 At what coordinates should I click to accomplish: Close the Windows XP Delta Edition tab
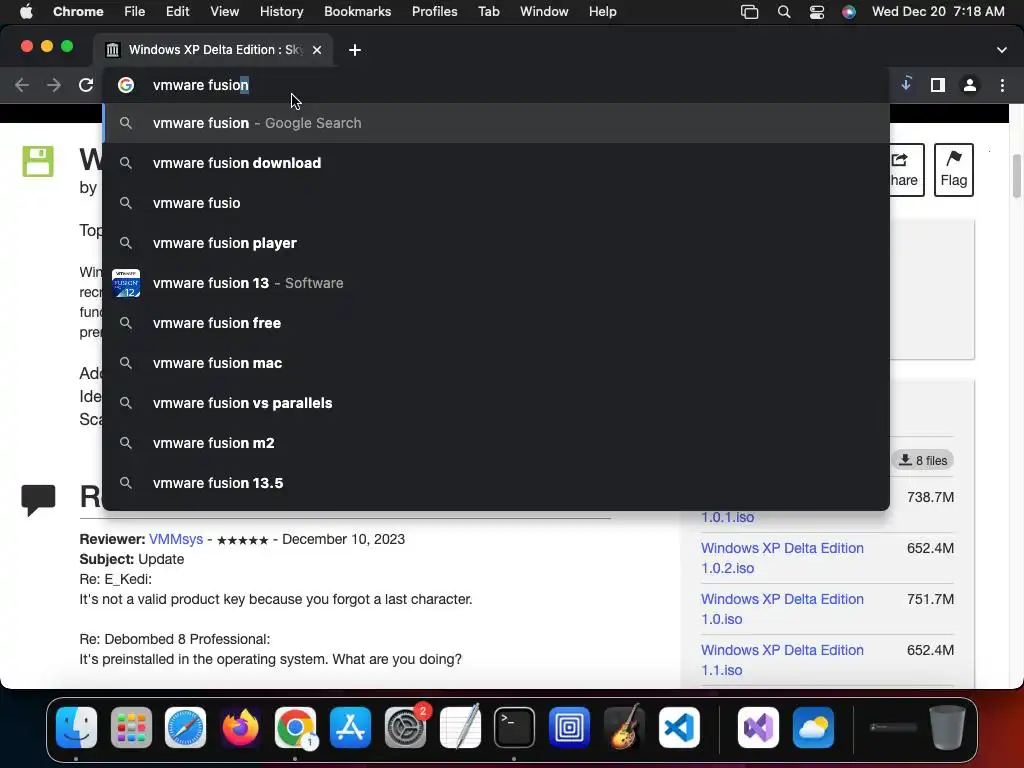click(x=317, y=50)
